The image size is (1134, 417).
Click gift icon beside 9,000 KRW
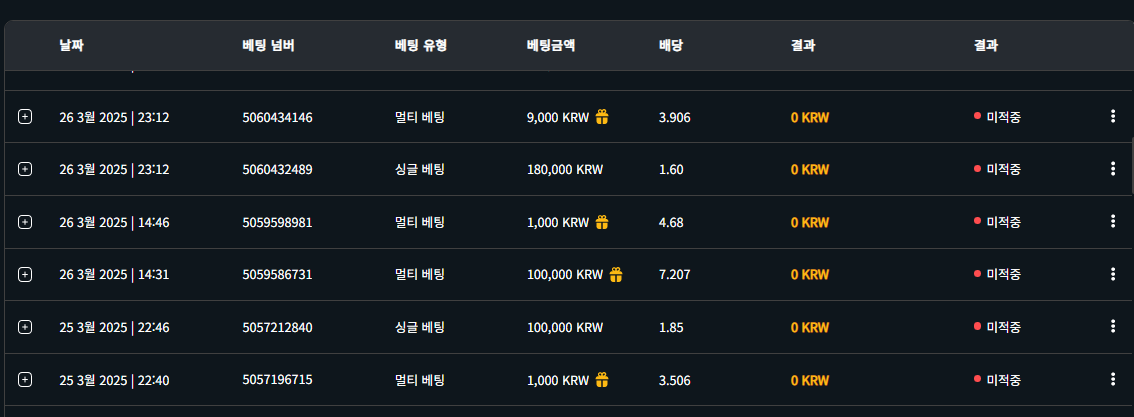602,117
